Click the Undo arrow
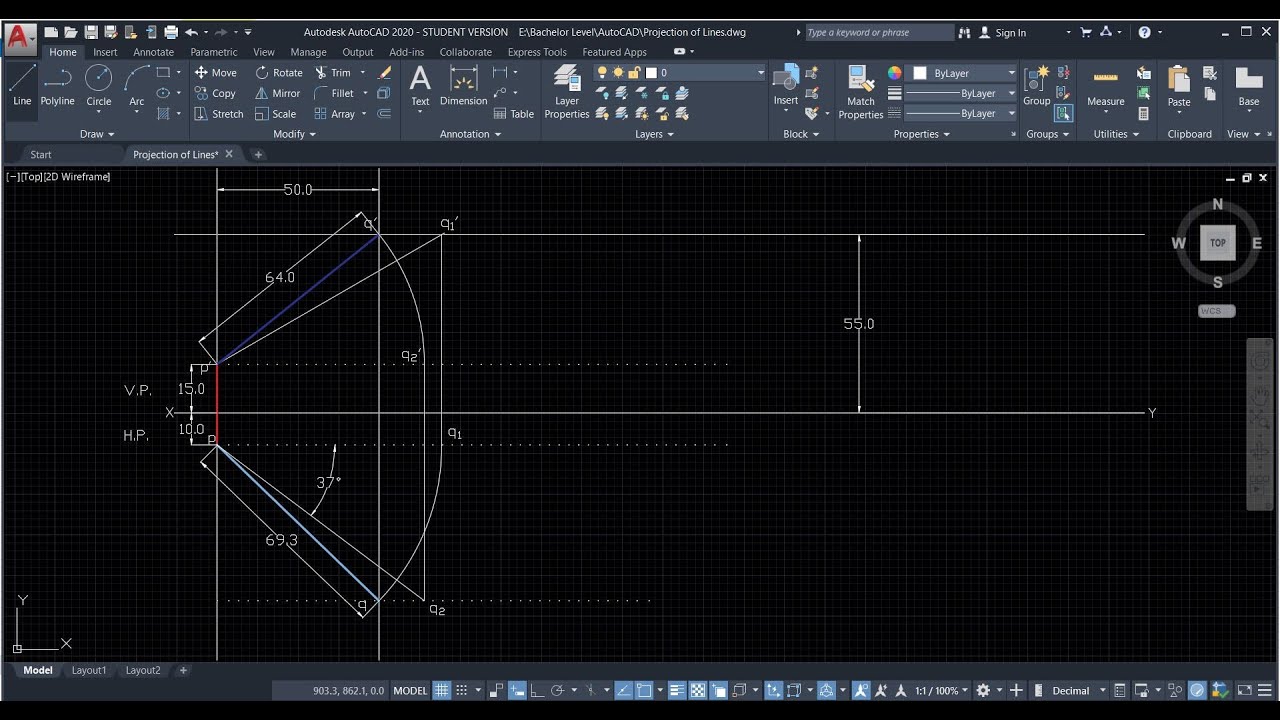 click(x=191, y=32)
